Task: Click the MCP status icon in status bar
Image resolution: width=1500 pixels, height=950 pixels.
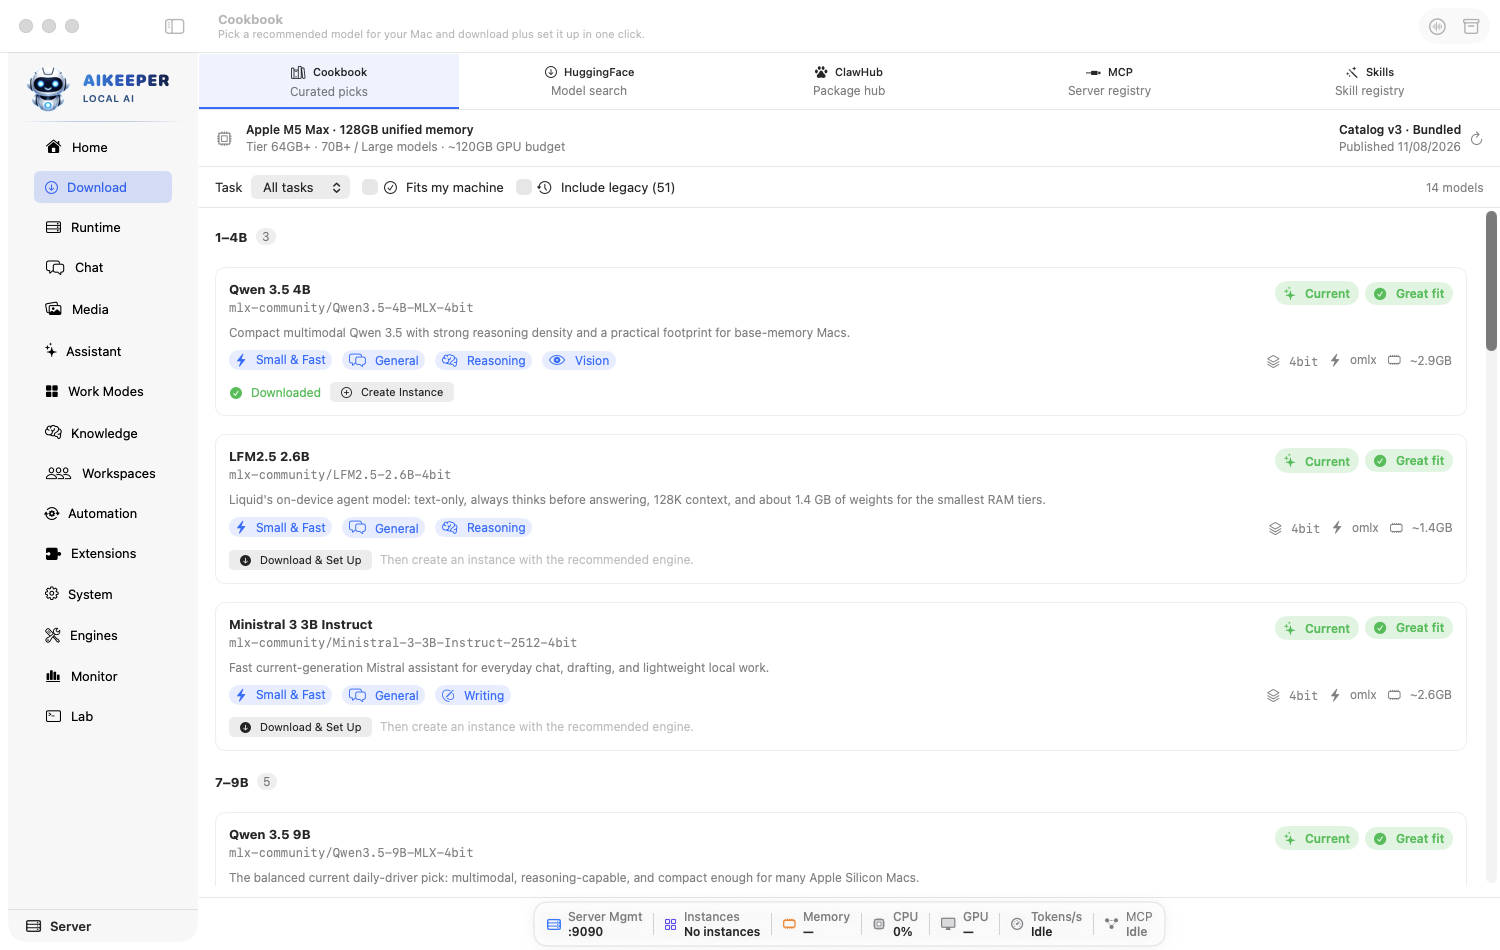Action: point(1111,924)
